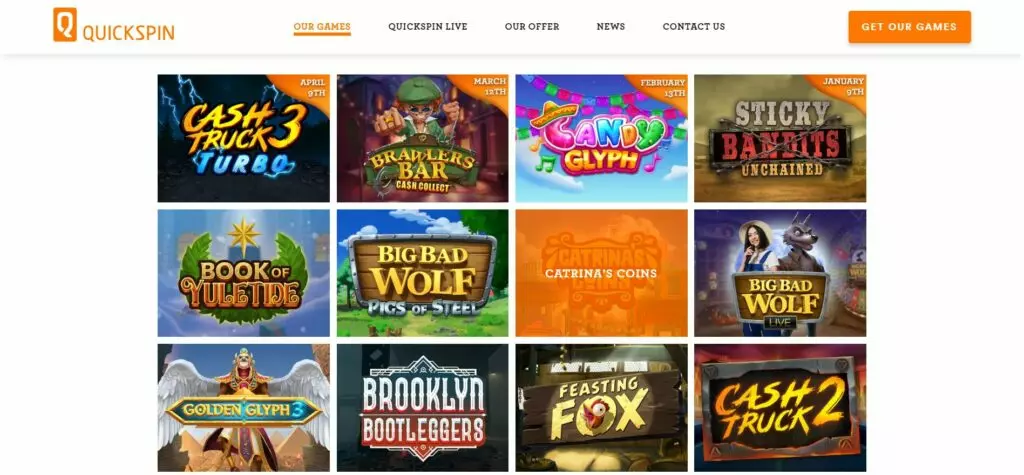Select the Golden Glyph 3 game tile
This screenshot has height=475, width=1024.
(x=244, y=408)
